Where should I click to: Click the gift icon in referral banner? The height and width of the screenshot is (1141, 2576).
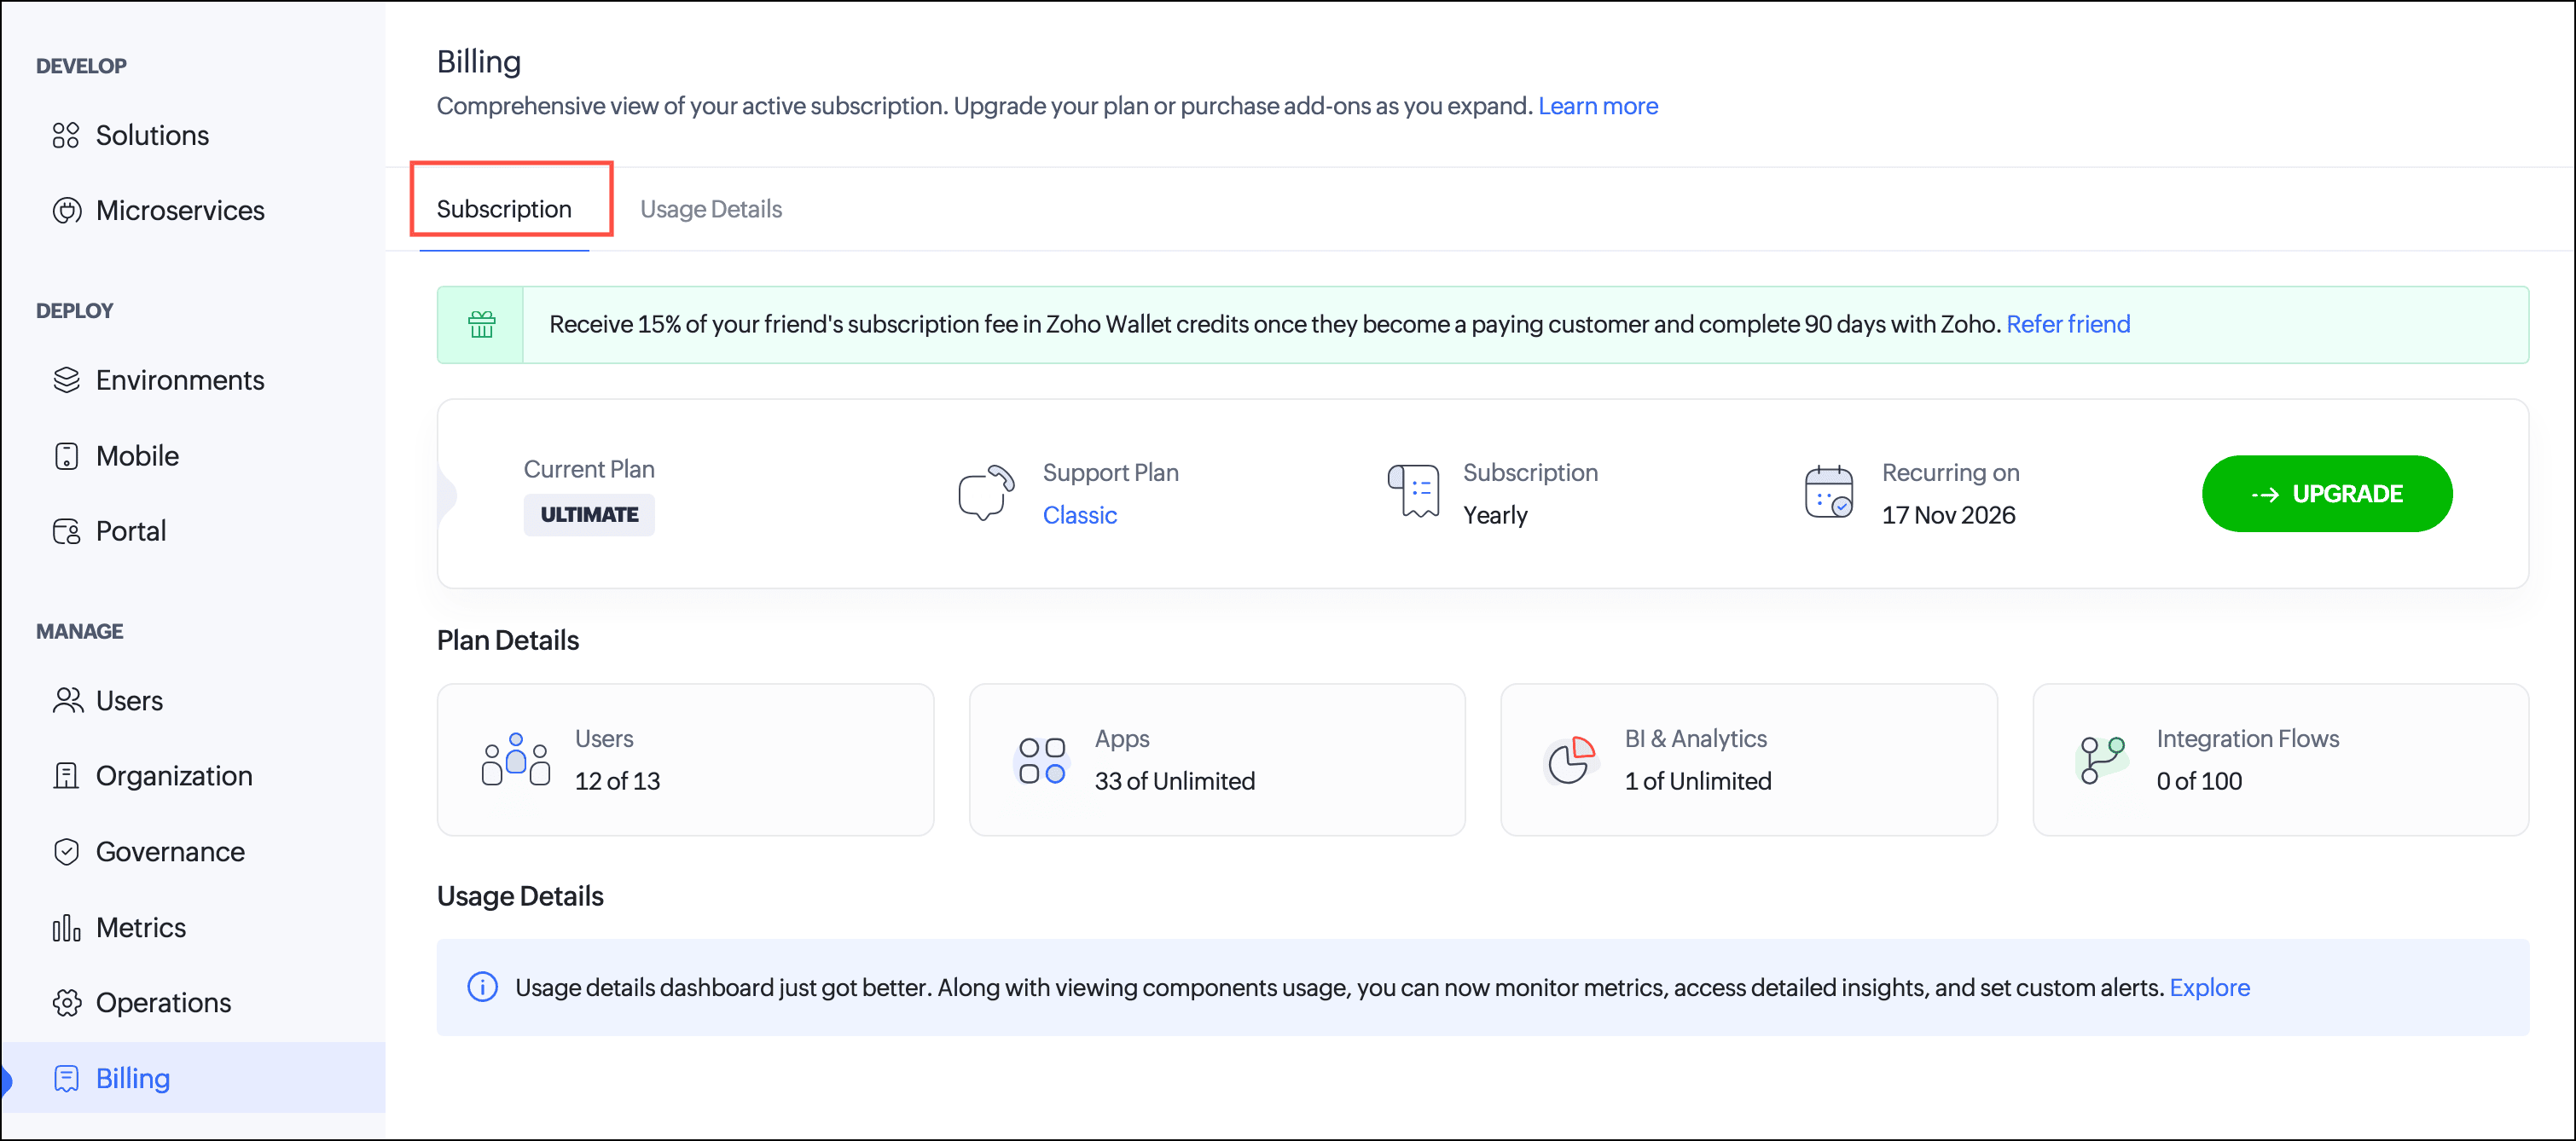coord(481,325)
